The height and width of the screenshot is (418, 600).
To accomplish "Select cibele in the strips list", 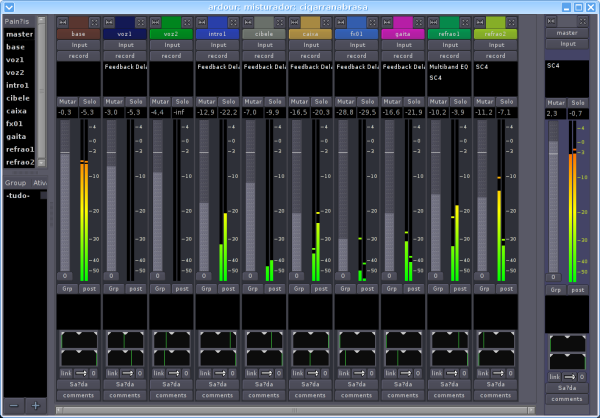I will click(x=18, y=98).
